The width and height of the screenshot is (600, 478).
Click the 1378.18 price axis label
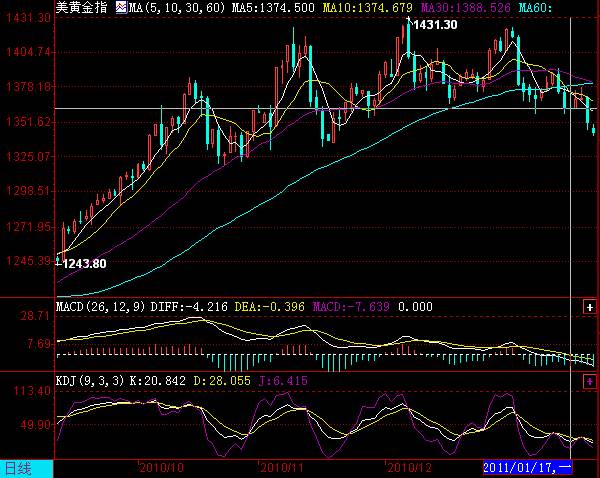[28, 87]
